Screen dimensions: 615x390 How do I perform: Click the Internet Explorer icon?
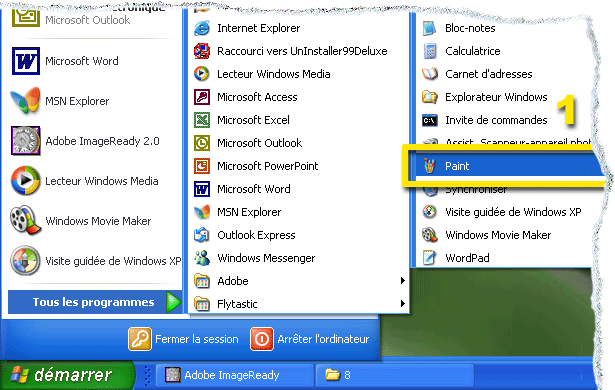tap(202, 28)
